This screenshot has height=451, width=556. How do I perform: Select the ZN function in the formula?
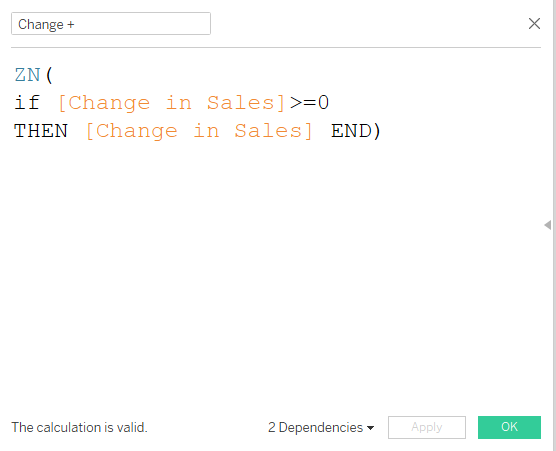pos(27,75)
